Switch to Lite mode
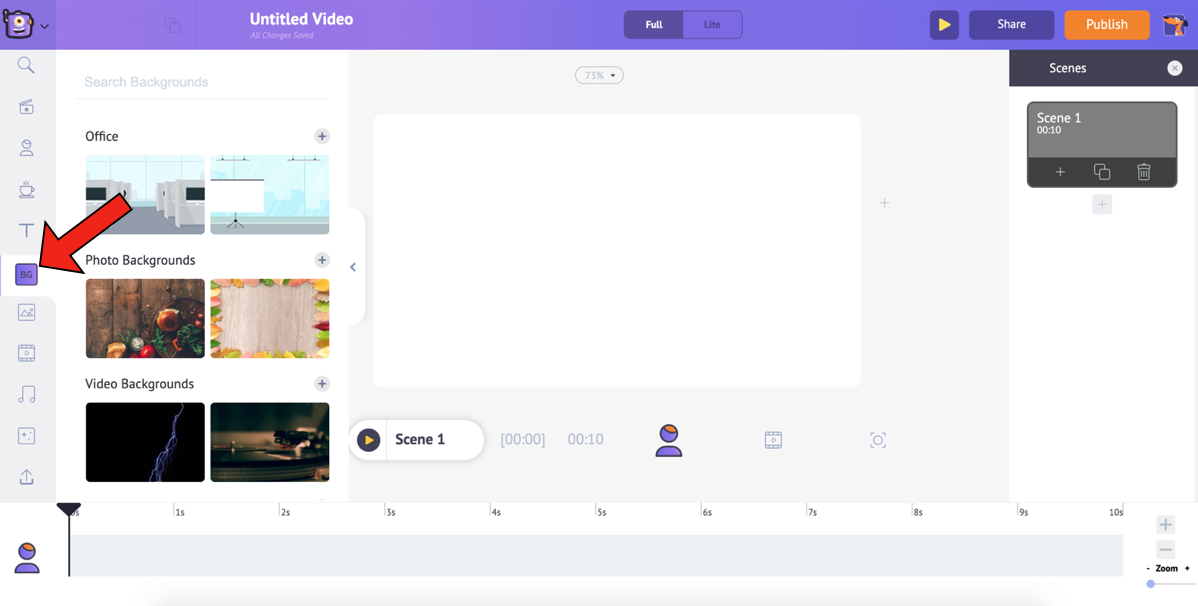Viewport: 1198px width, 606px height. point(712,24)
